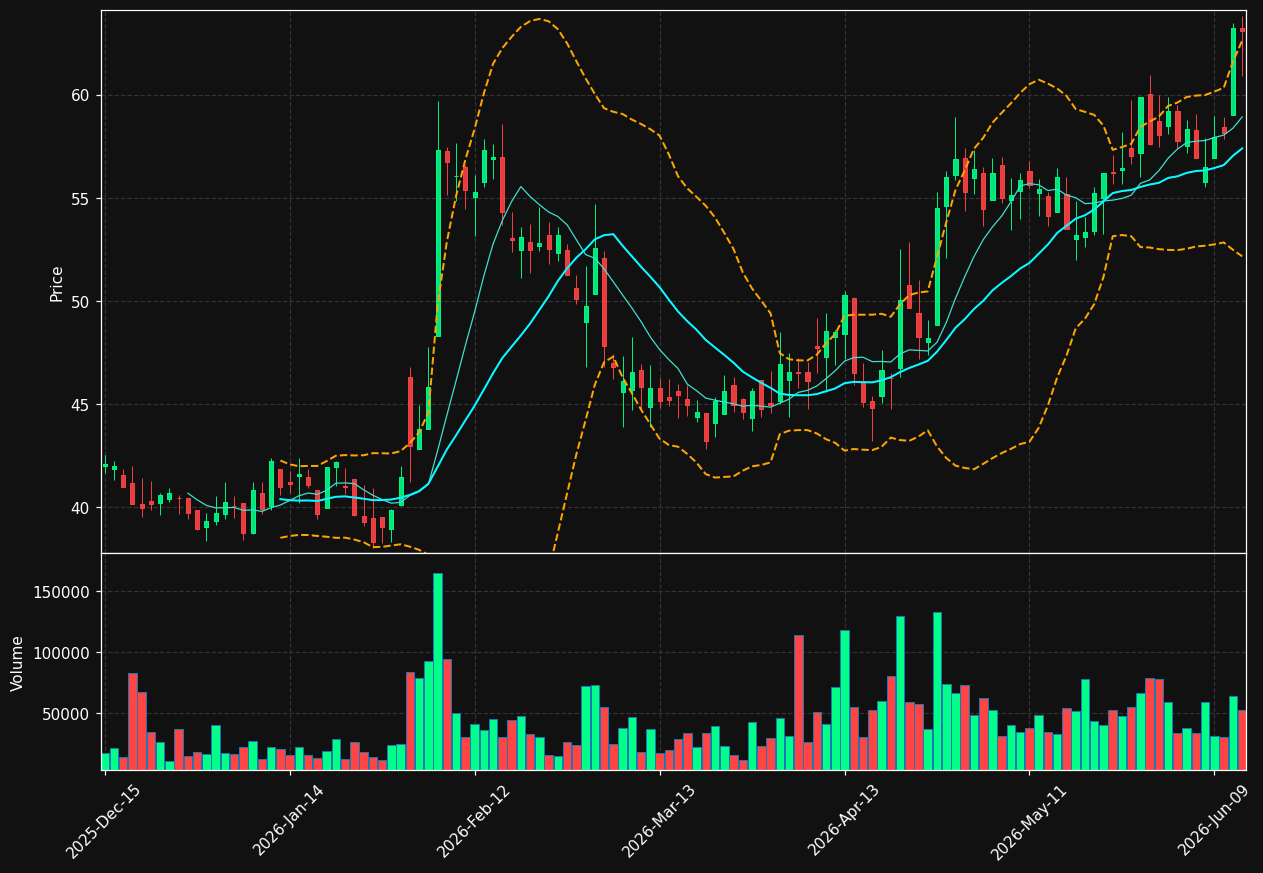Click the 2026-Apr-13 date label
The height and width of the screenshot is (873, 1263).
(x=843, y=820)
